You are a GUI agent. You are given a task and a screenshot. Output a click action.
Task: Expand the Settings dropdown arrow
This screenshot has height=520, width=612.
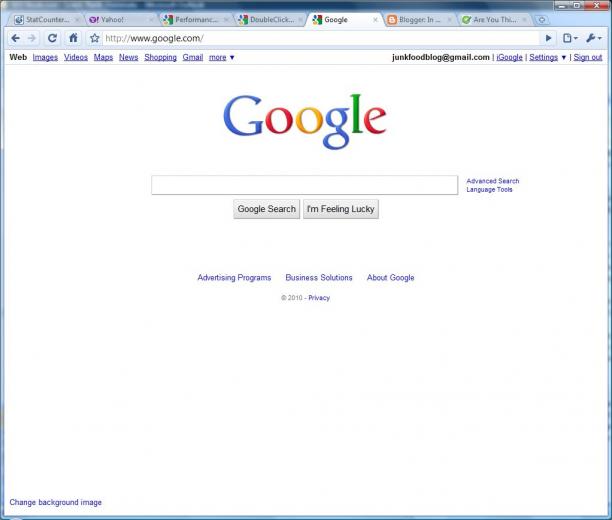click(564, 57)
